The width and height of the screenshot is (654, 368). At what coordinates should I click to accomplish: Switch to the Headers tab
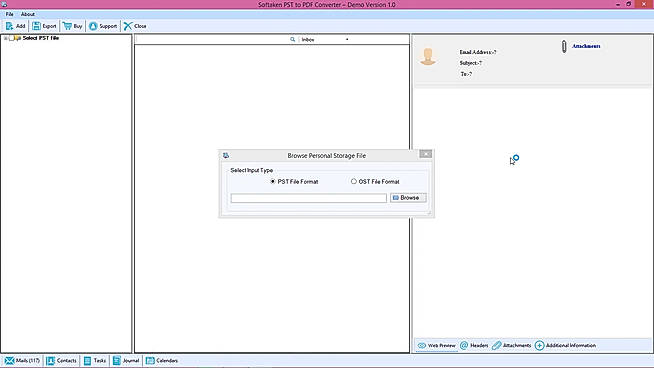tap(474, 345)
